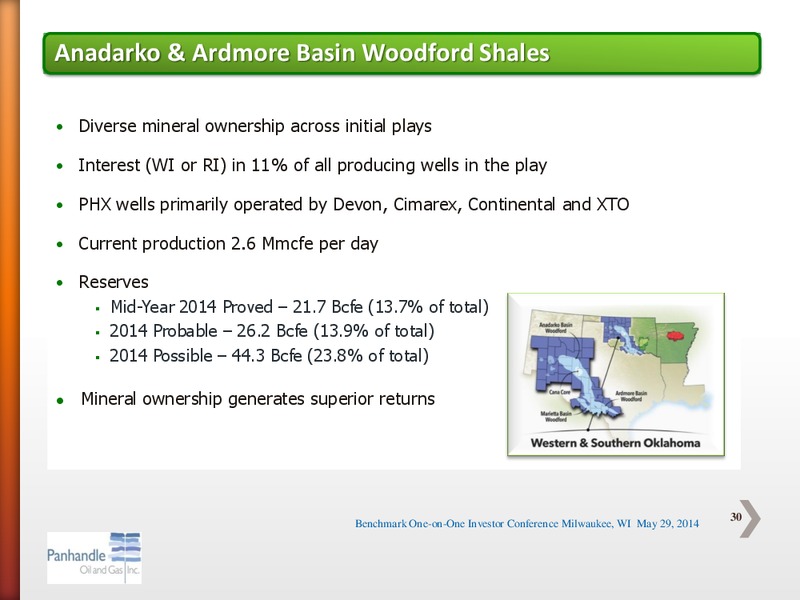Click the 'Anadarko Basin Woodford' map label
Screen dimensions: 800x600
[556, 328]
